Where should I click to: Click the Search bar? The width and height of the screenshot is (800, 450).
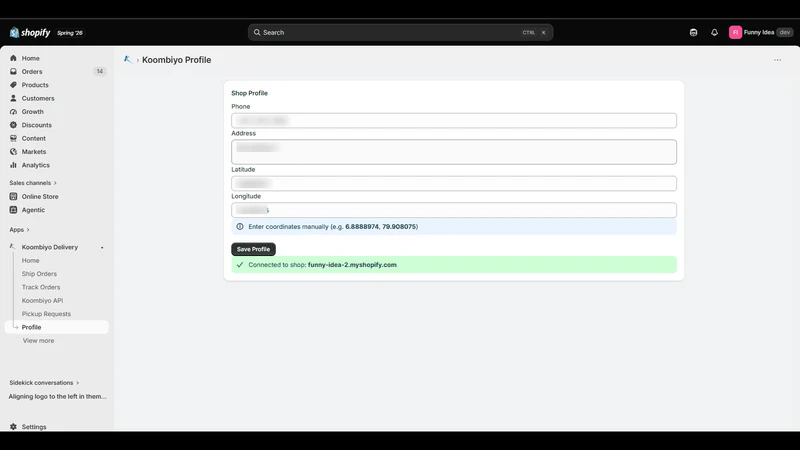coord(401,32)
